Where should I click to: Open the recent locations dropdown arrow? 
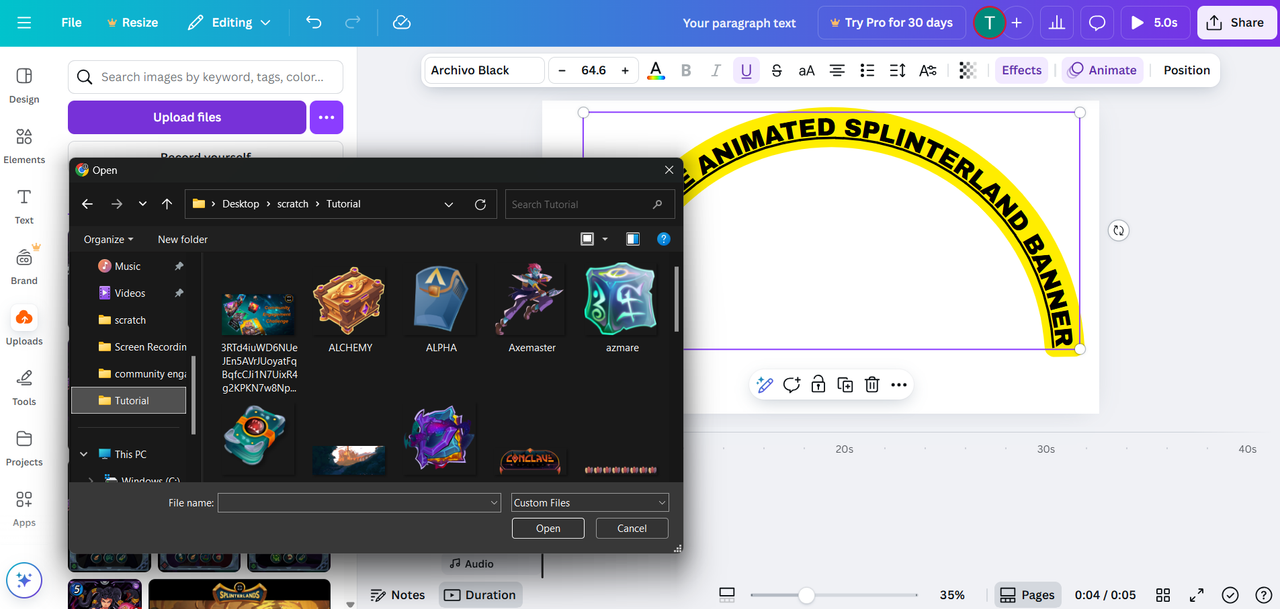point(143,204)
